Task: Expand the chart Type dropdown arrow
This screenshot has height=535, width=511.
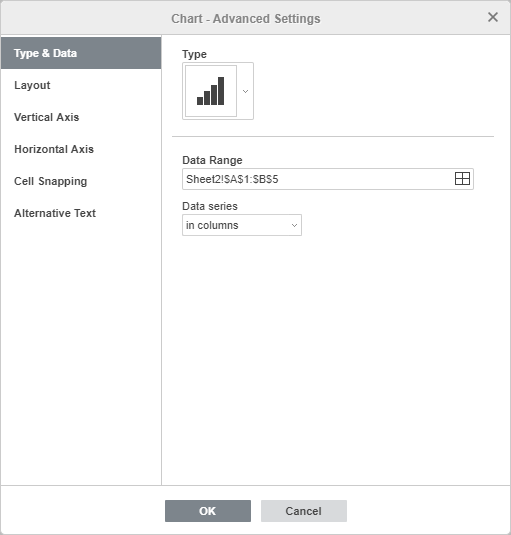Action: pos(245,91)
